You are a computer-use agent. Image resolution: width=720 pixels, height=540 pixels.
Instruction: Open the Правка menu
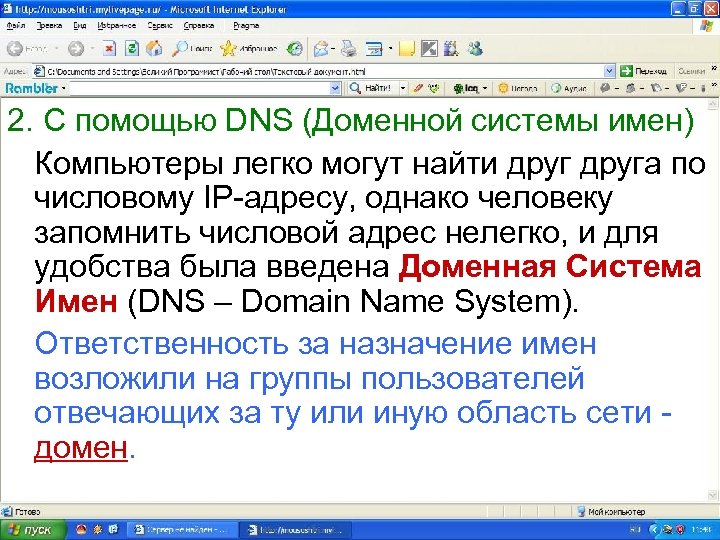pos(49,26)
